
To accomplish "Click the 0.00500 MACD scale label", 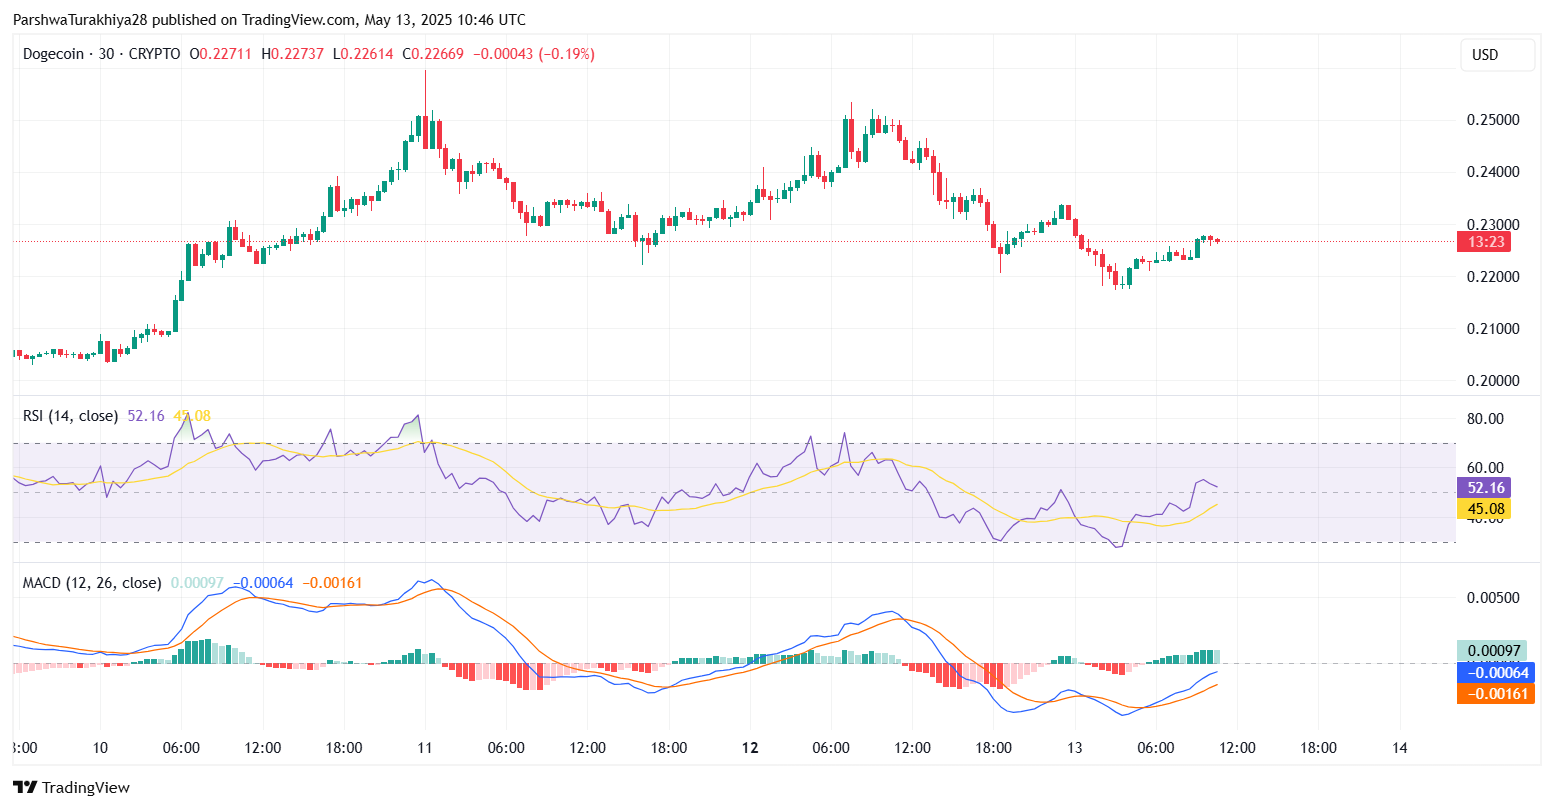I will pos(1493,598).
